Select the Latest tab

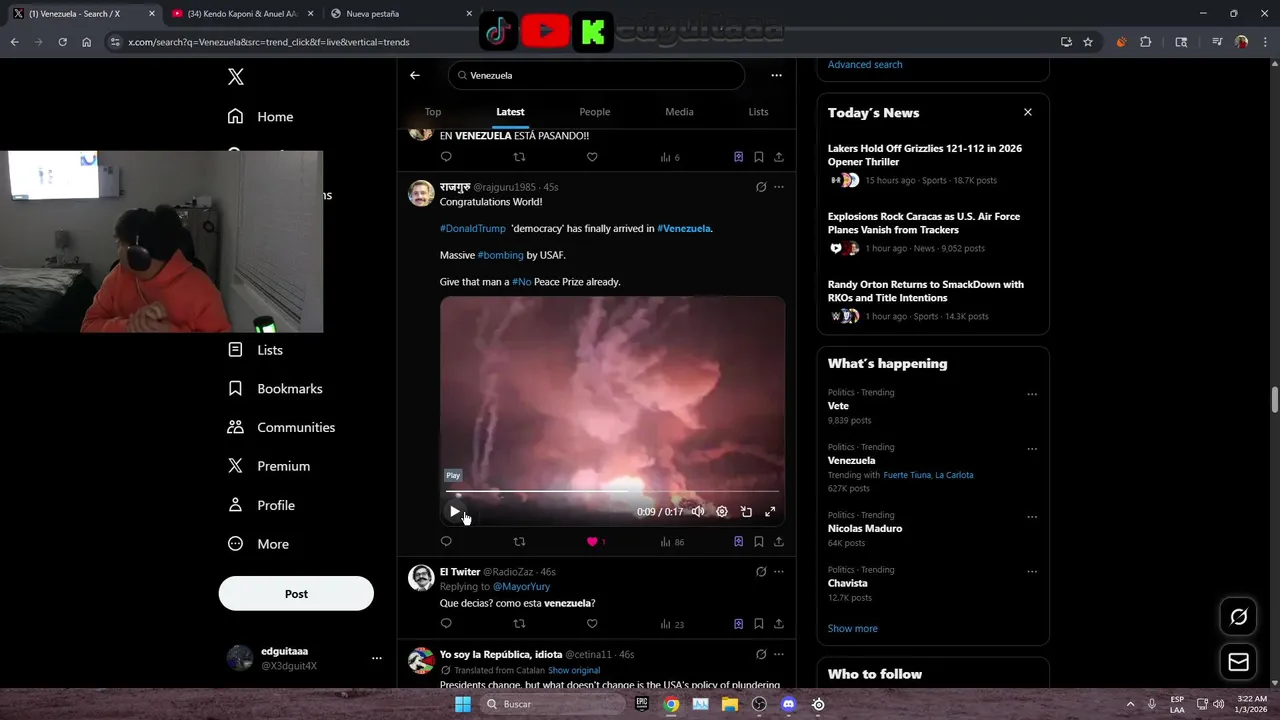point(510,112)
